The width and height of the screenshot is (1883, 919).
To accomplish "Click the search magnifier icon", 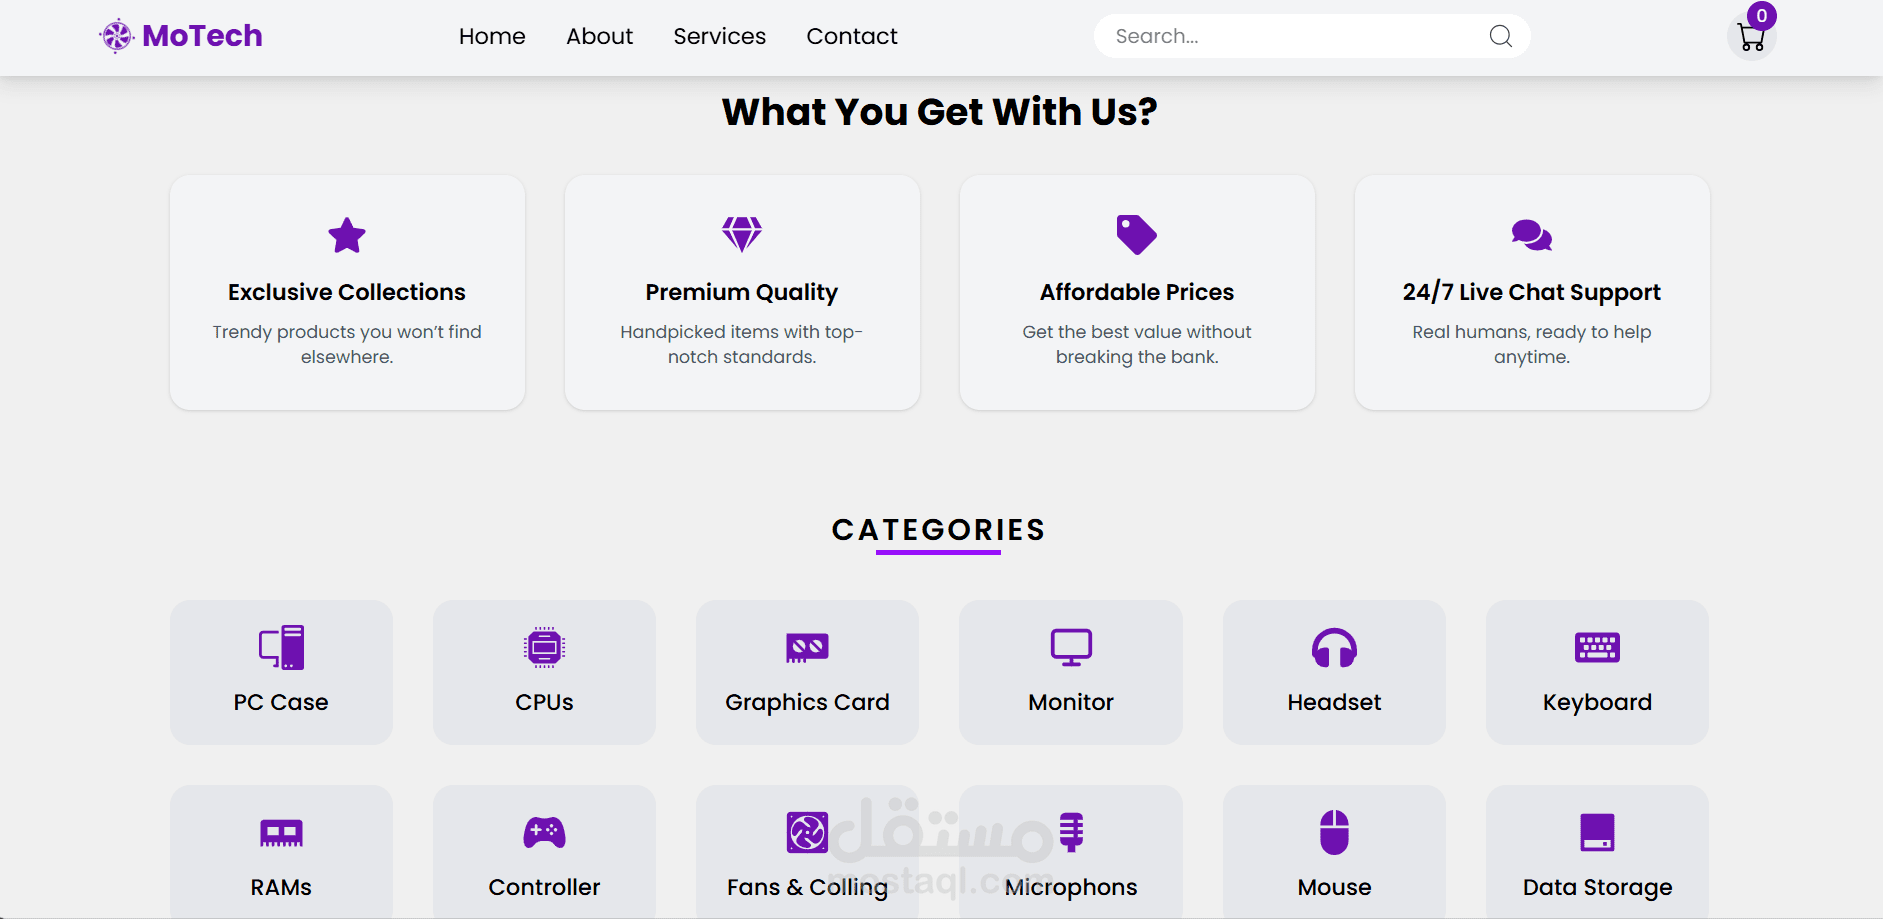I will (1500, 36).
